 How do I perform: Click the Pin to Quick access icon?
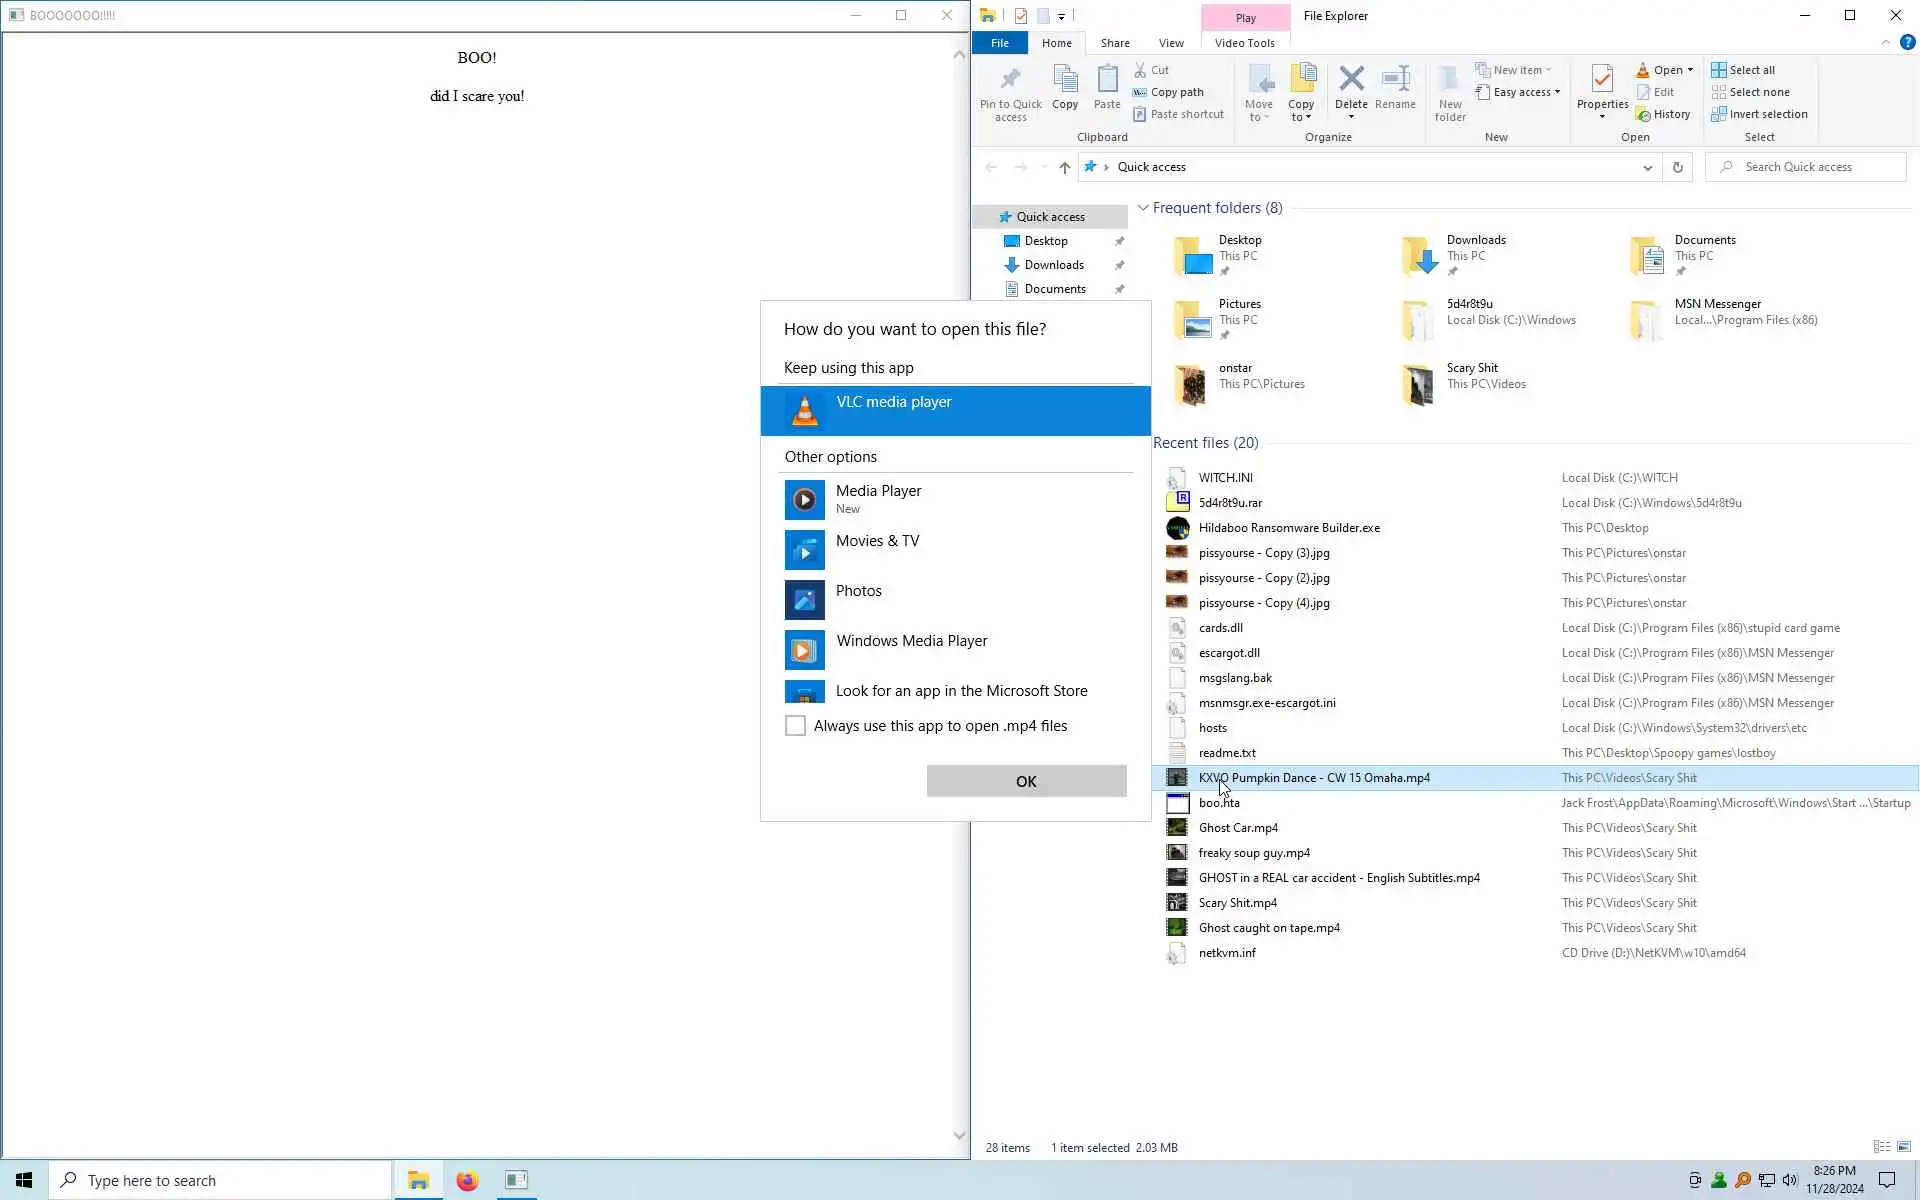pos(1010,80)
